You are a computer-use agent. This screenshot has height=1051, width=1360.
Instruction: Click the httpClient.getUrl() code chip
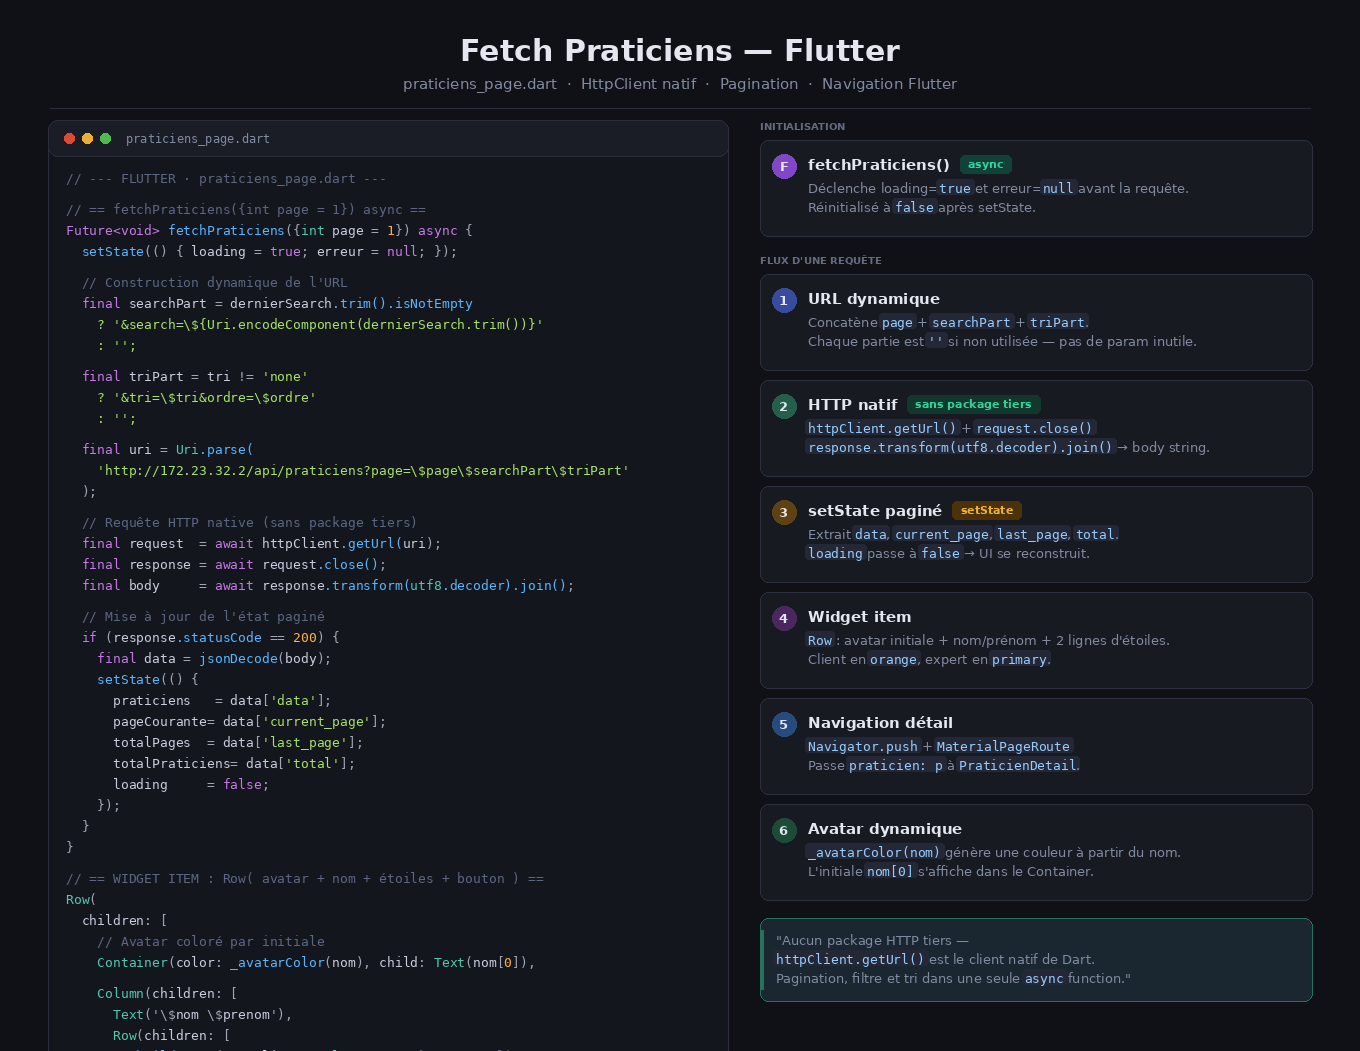click(x=880, y=428)
